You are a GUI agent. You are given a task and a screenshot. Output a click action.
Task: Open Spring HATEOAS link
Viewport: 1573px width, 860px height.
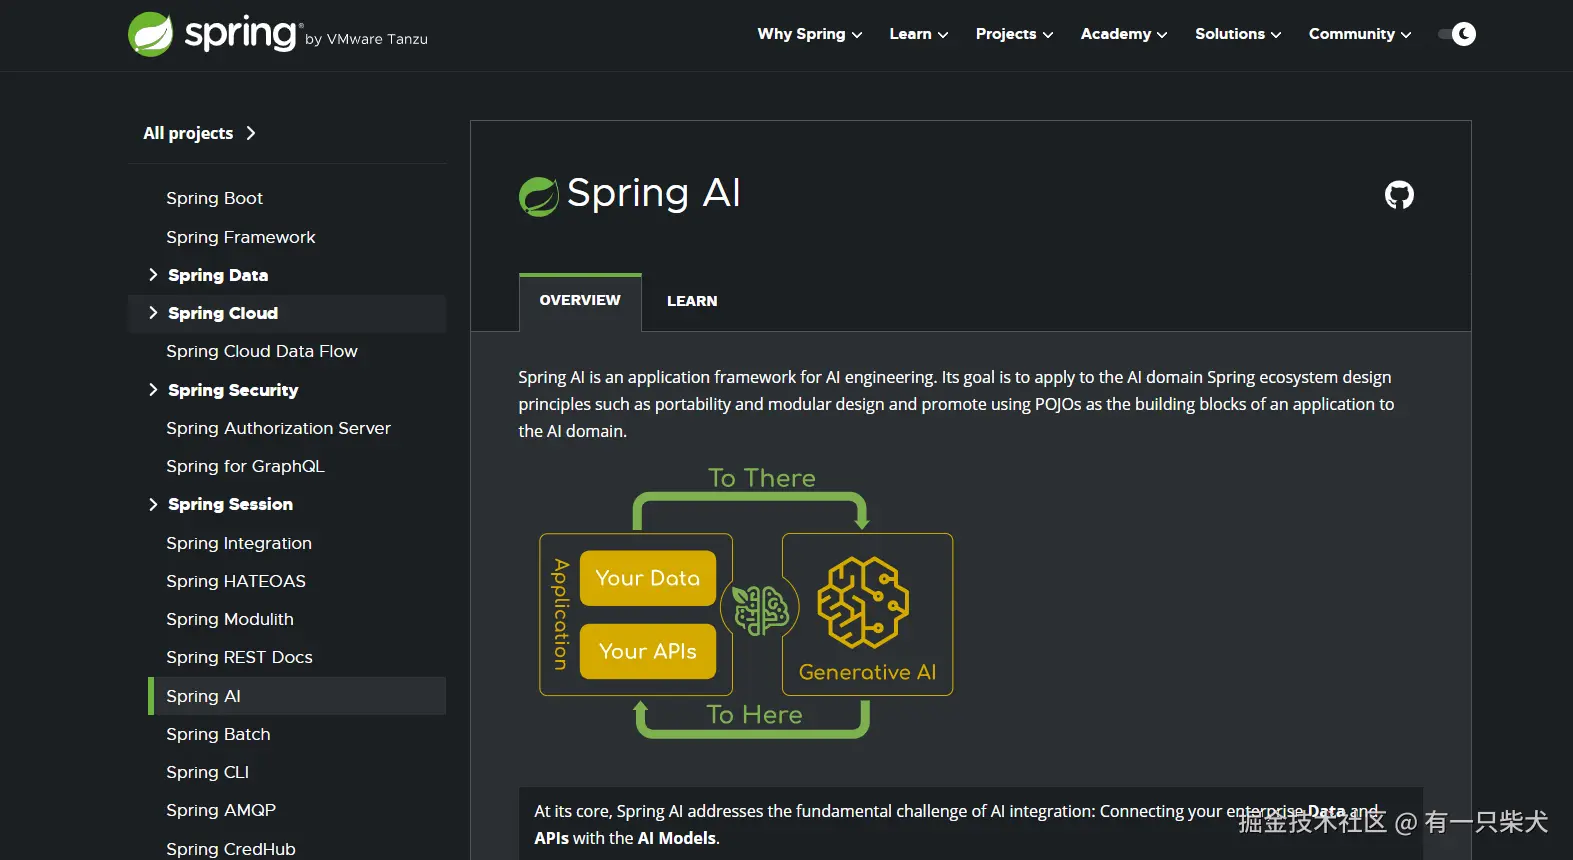(236, 581)
